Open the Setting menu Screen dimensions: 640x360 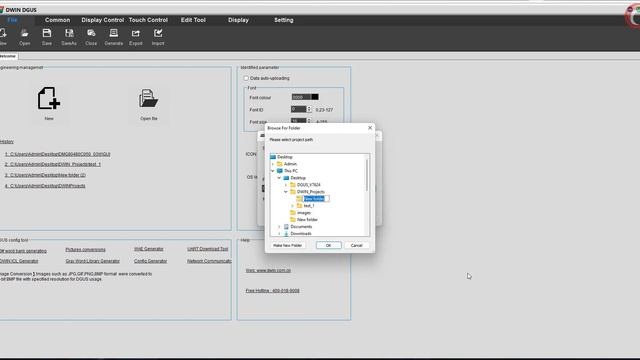pyautogui.click(x=284, y=20)
